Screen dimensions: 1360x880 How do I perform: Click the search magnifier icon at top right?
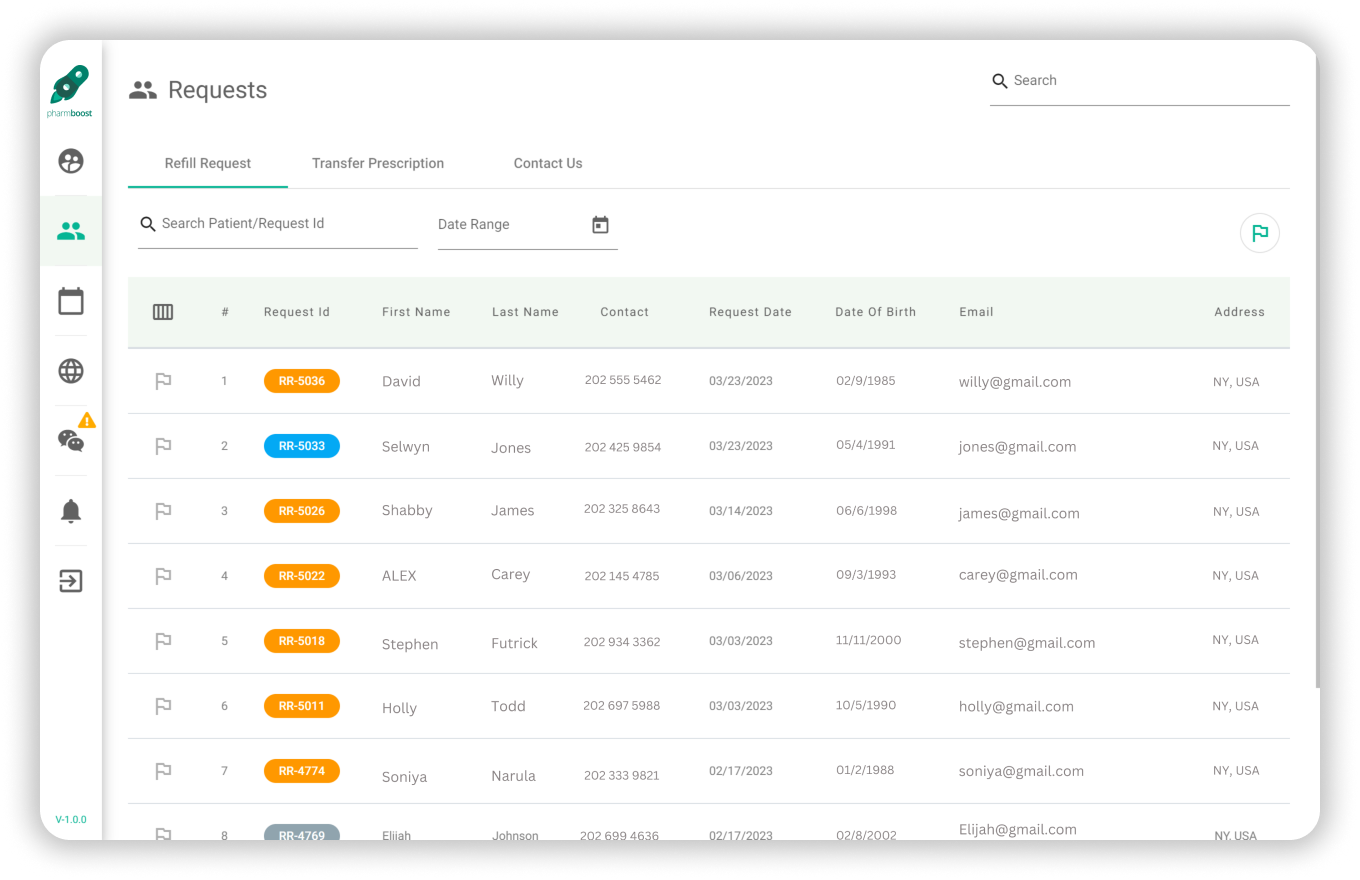1000,81
